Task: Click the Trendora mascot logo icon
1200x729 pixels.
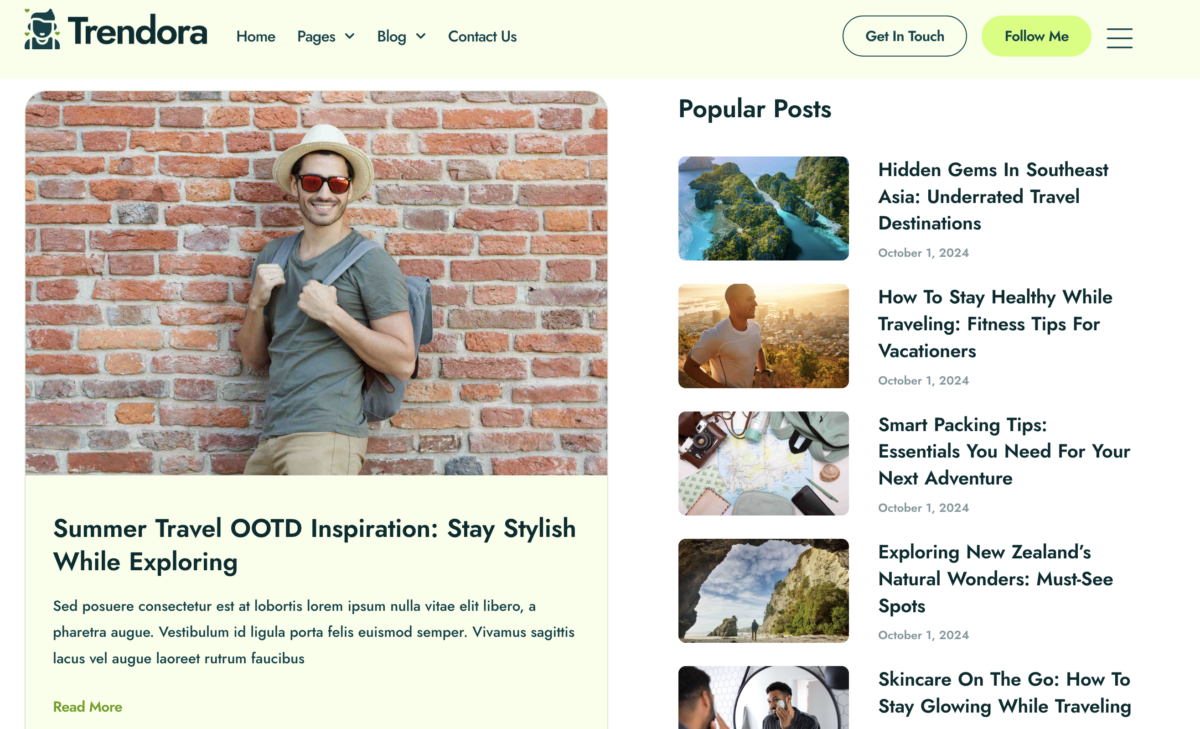Action: pos(40,30)
